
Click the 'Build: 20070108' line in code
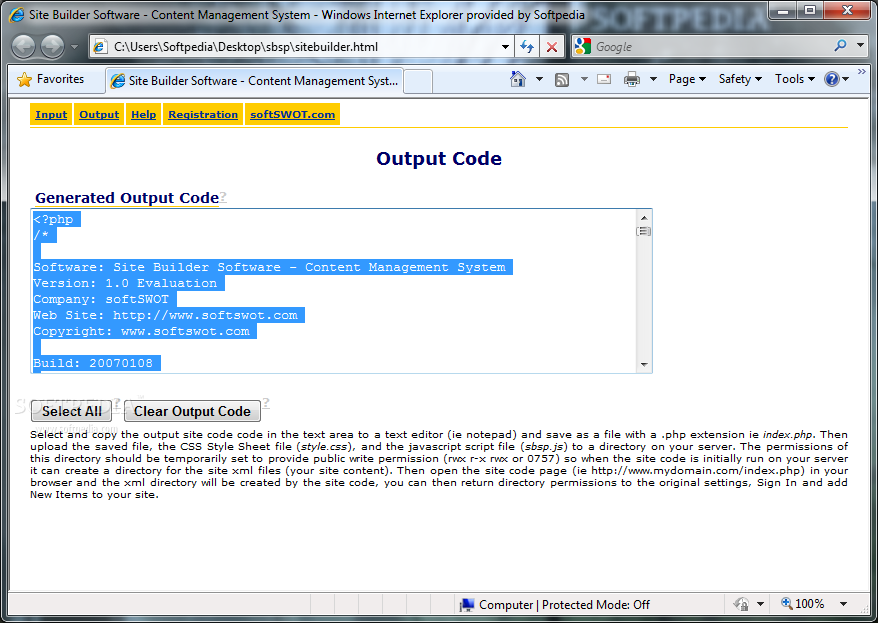pyautogui.click(x=93, y=363)
